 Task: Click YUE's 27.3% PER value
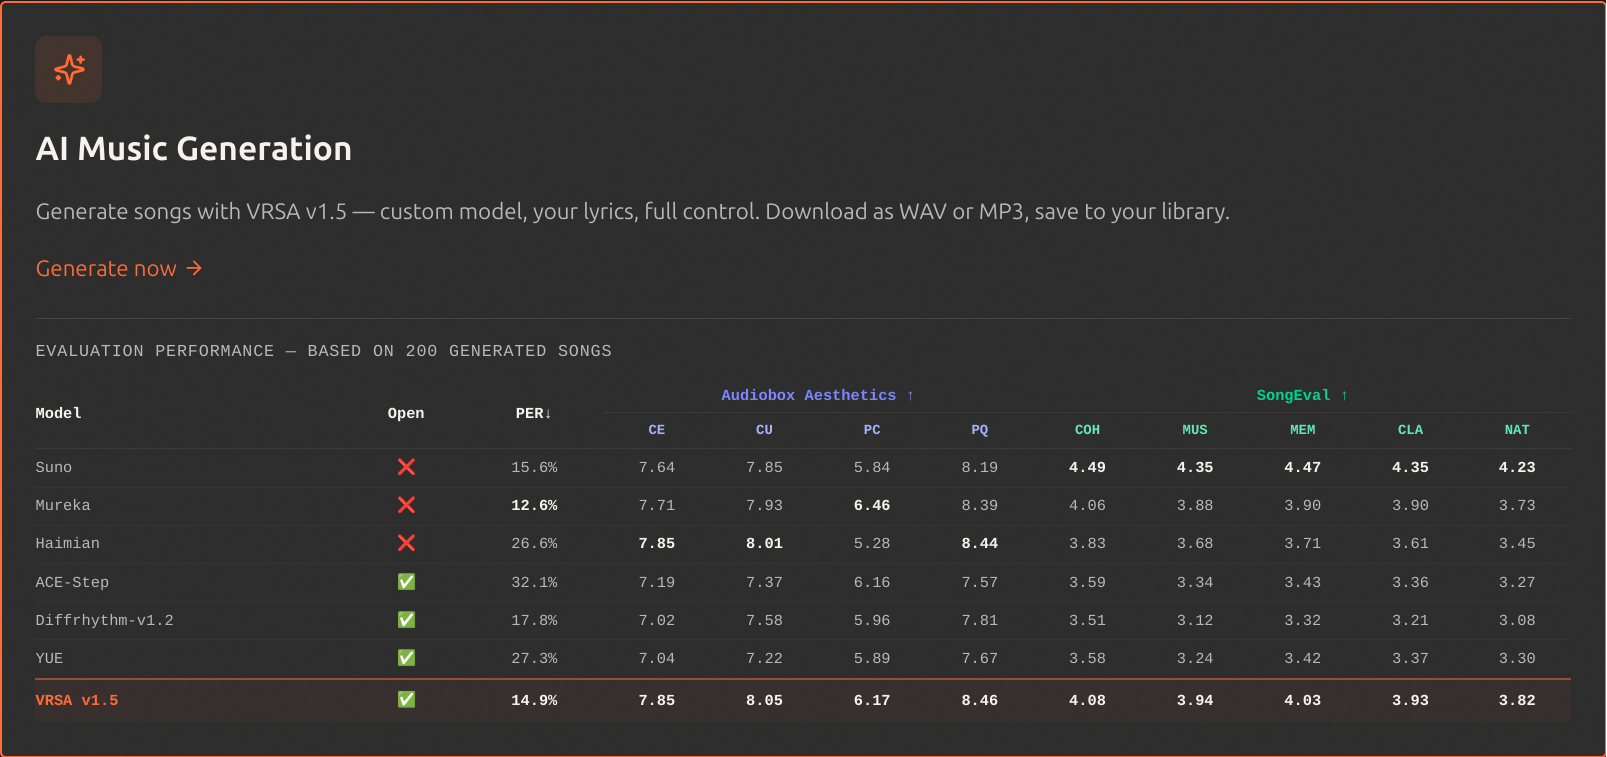coord(534,658)
